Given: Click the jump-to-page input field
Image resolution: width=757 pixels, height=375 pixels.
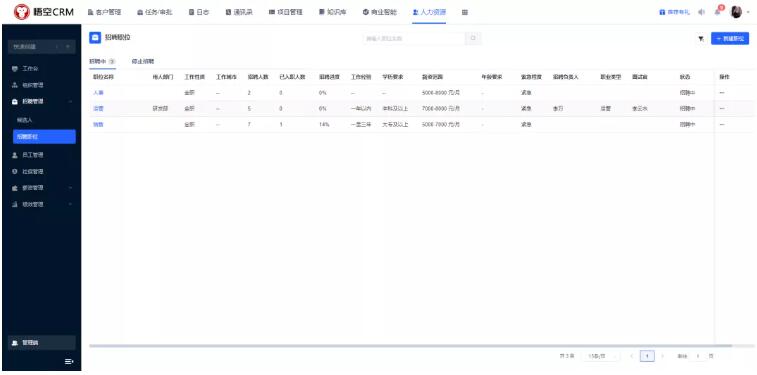Looking at the screenshot, I should (697, 356).
